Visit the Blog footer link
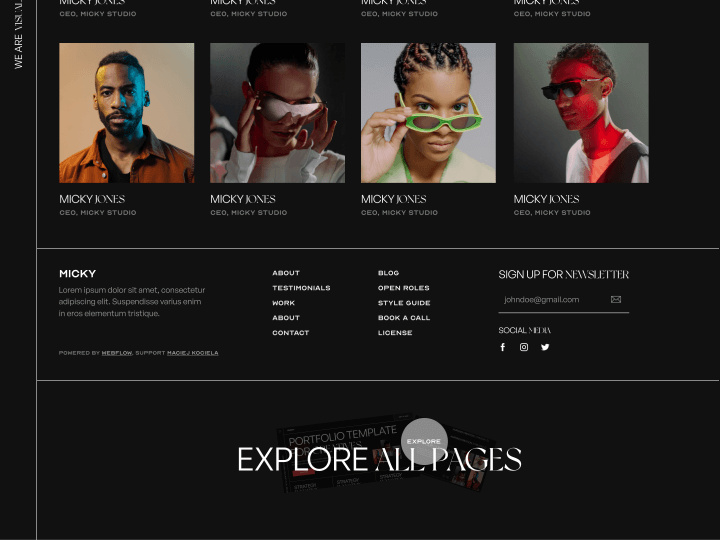Viewport: 720px width, 540px height. [x=388, y=273]
